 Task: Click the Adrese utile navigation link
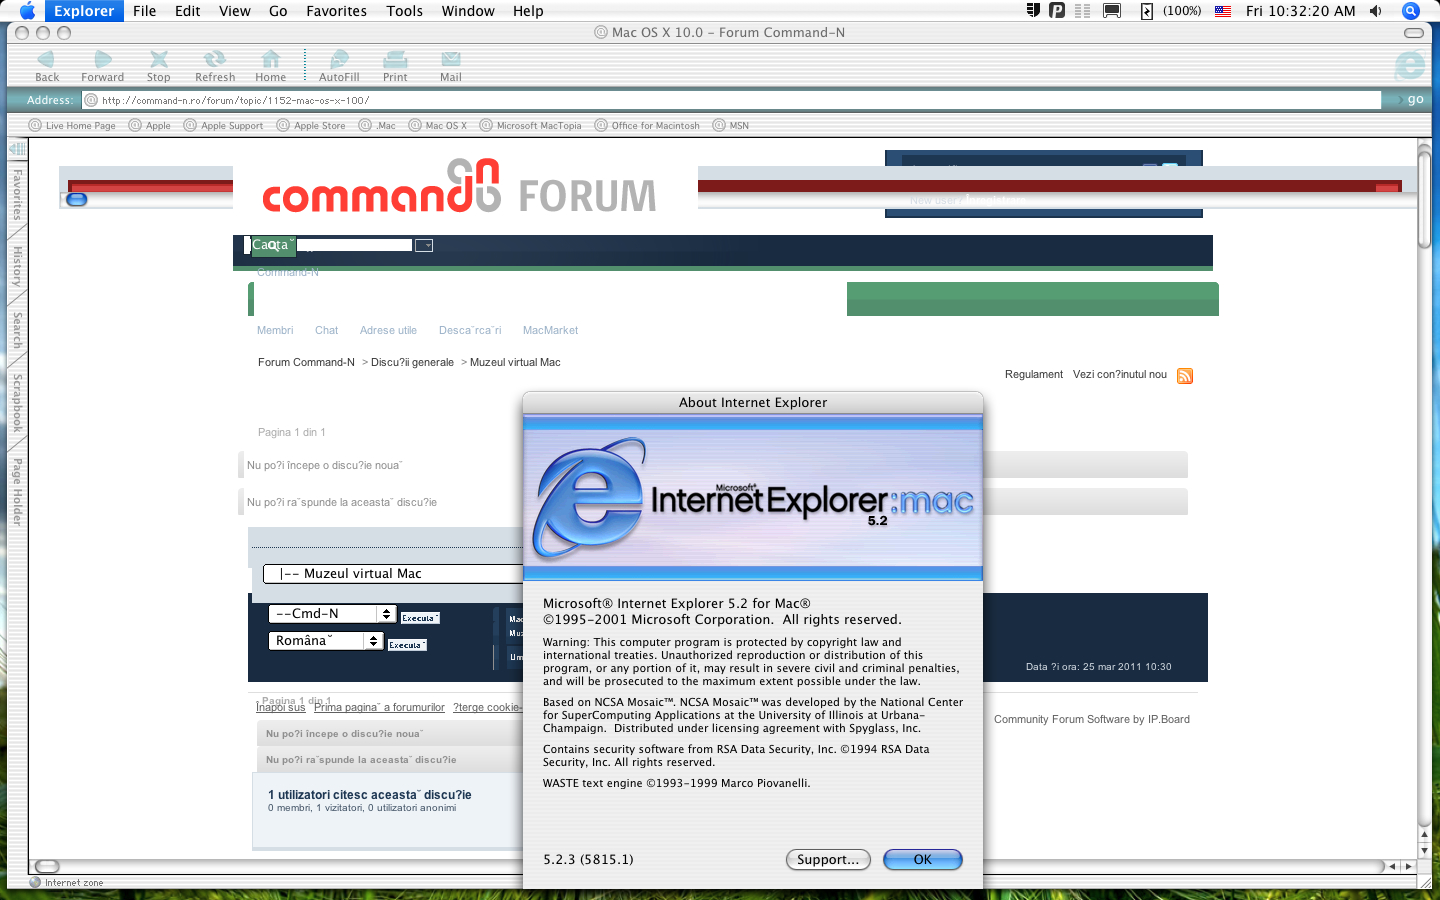click(388, 330)
